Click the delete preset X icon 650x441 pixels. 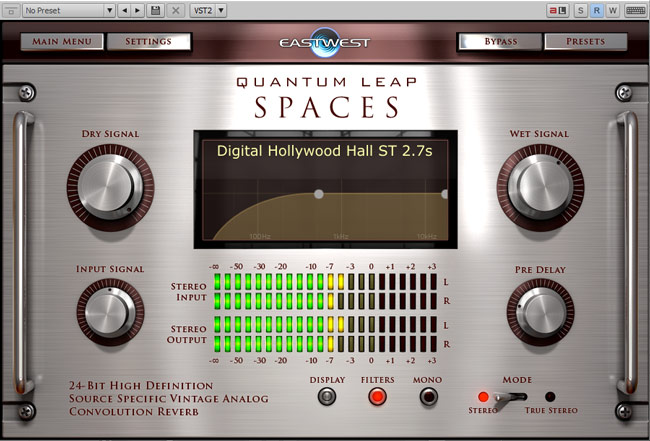coord(176,10)
